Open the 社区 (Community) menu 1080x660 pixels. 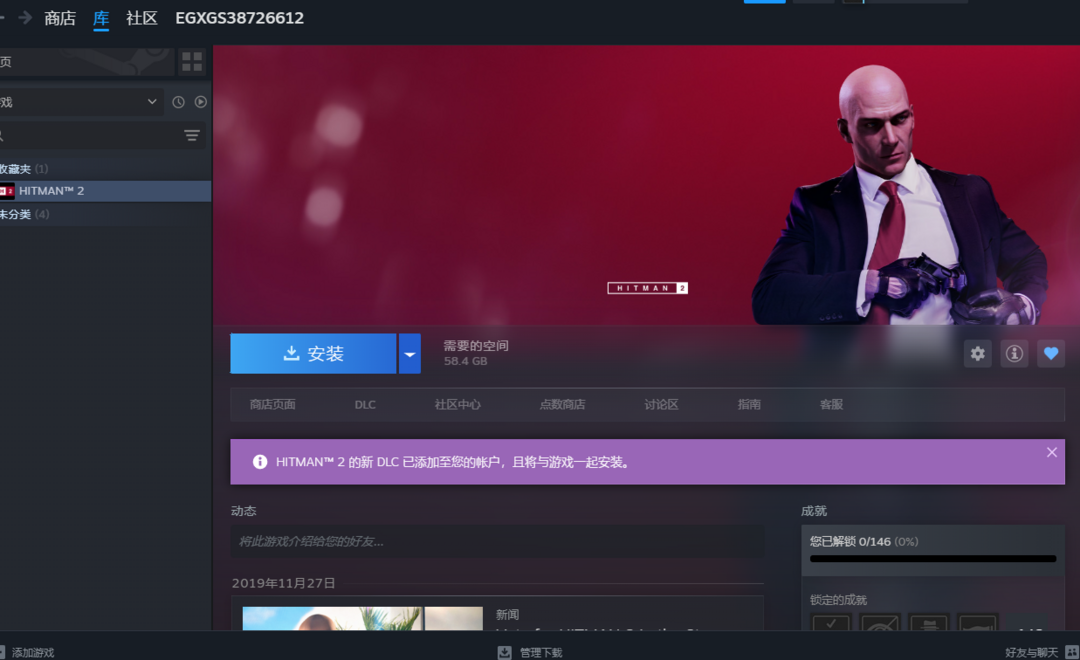coord(142,18)
